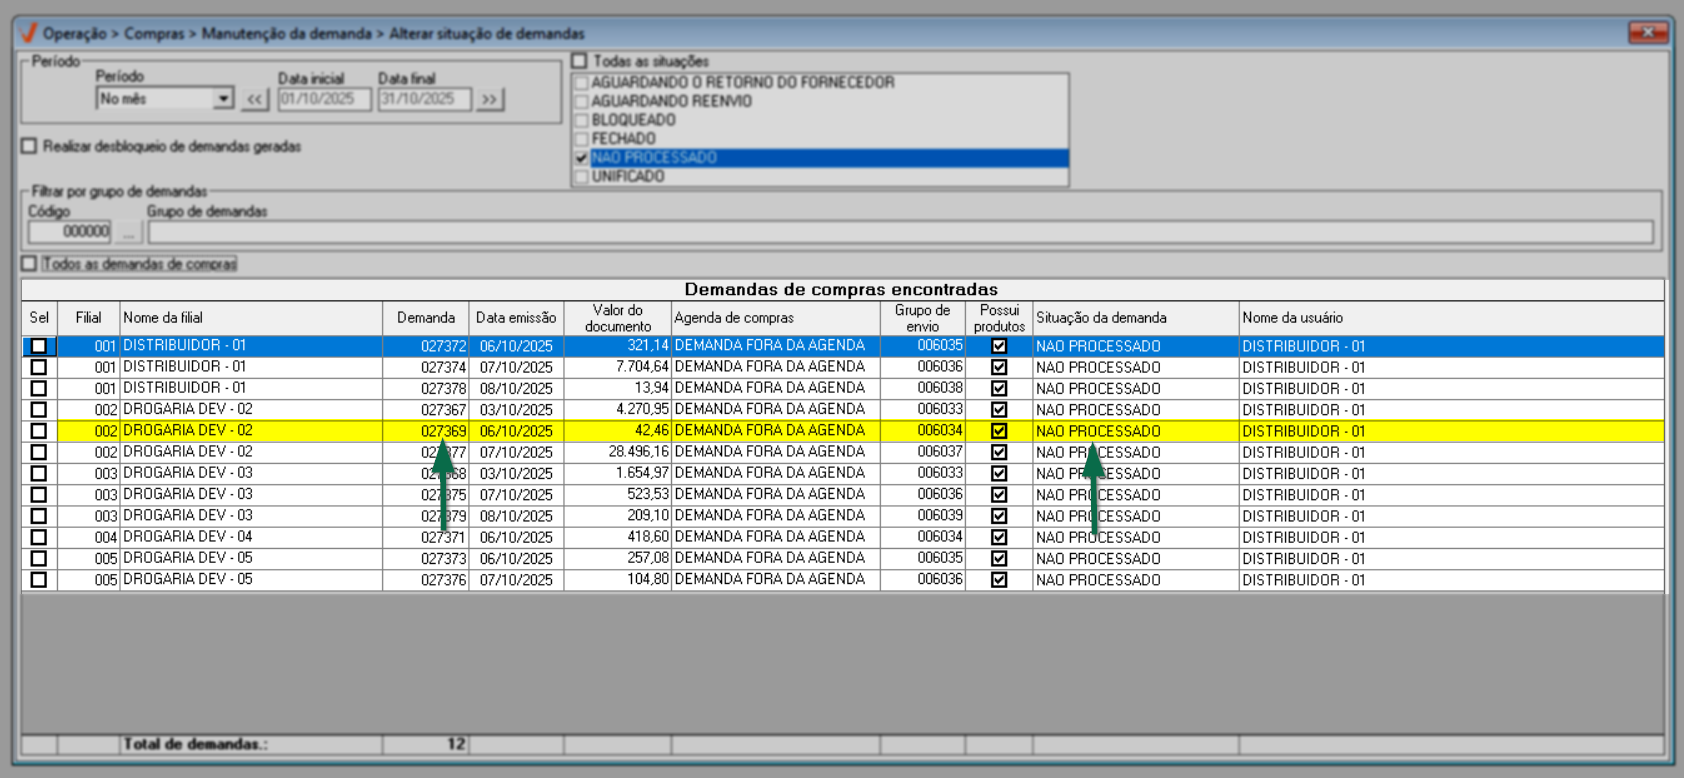Select row checkbox for demand 027372
1684x778 pixels.
[x=39, y=346]
